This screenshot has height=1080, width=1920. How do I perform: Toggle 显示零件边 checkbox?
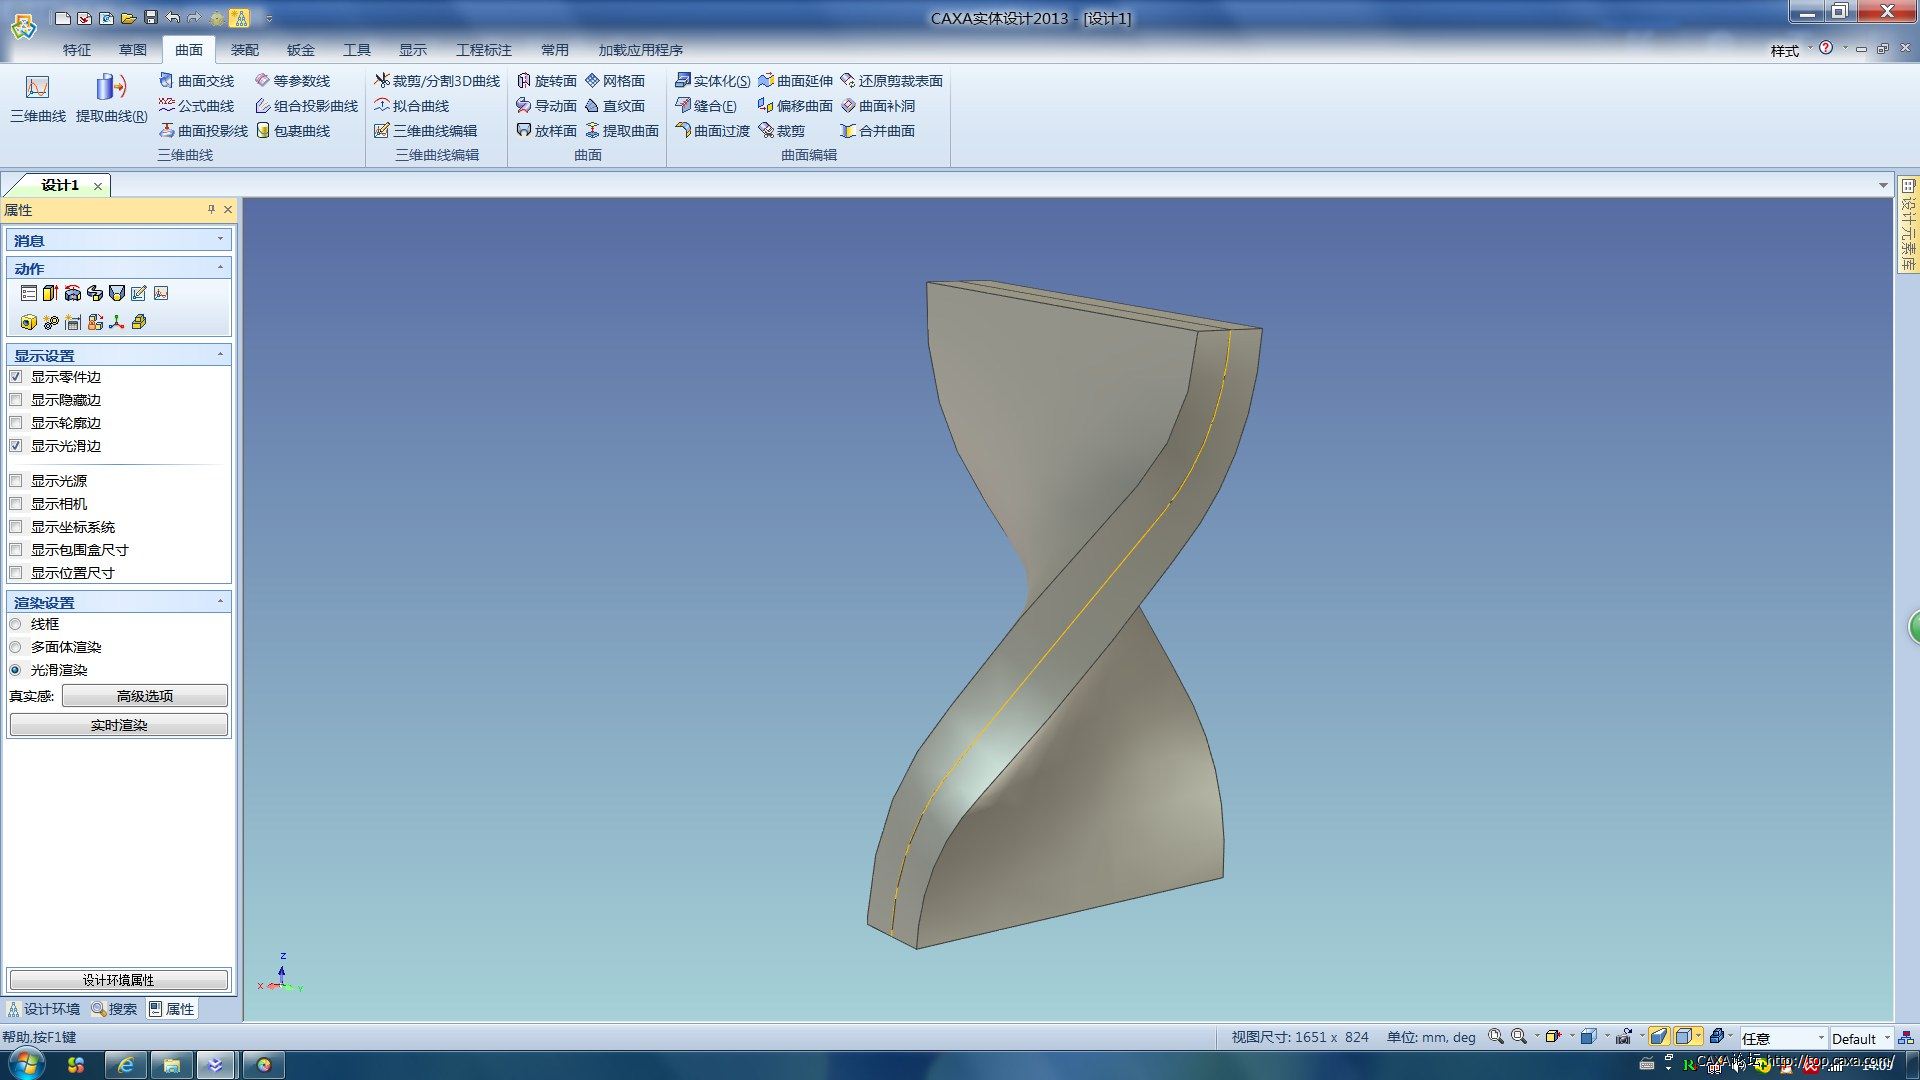pyautogui.click(x=16, y=377)
